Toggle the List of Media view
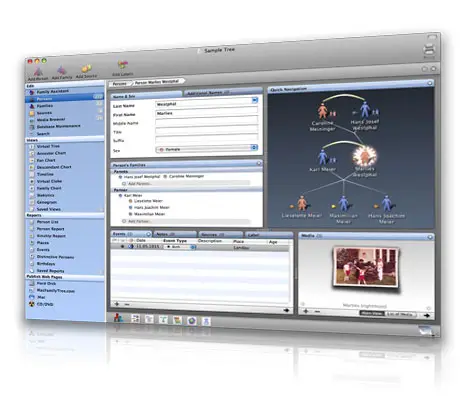This screenshot has width=470, height=400. [x=401, y=314]
